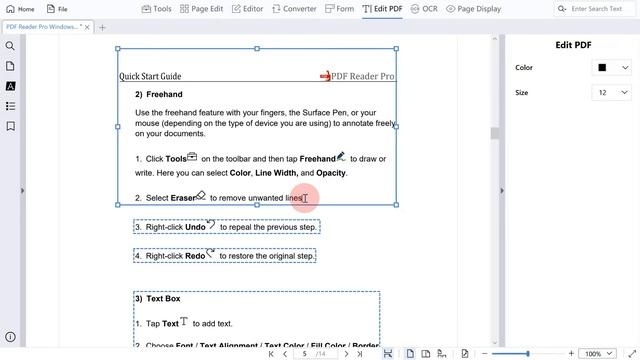The height and width of the screenshot is (360, 640).
Task: Go to the next page
Action: pyautogui.click(x=346, y=354)
